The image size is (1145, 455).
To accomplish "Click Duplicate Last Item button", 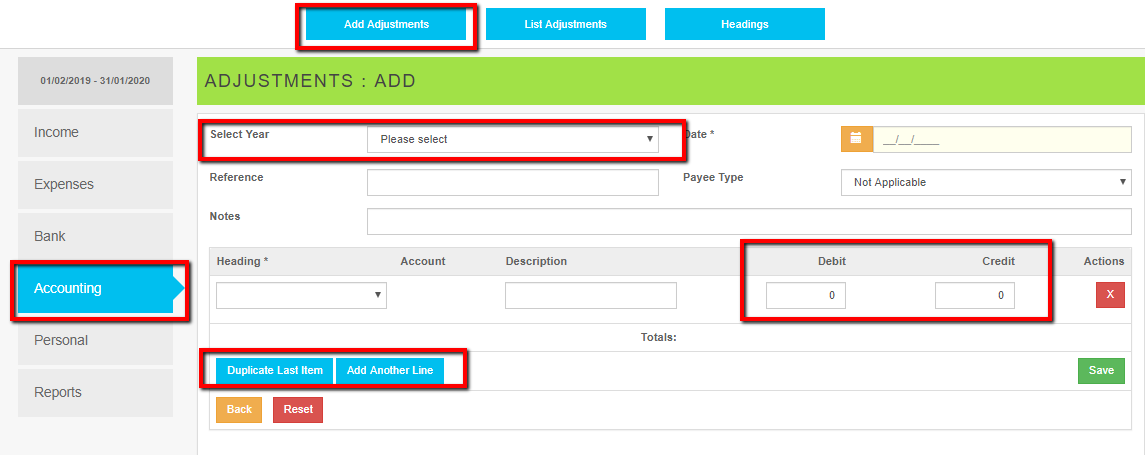I will tap(275, 370).
